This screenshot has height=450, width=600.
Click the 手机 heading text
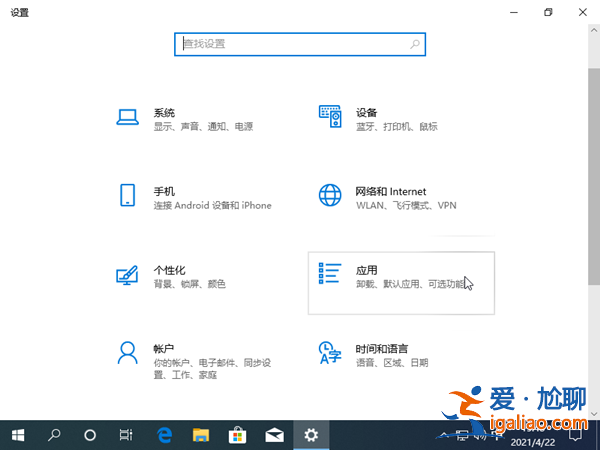tap(164, 191)
